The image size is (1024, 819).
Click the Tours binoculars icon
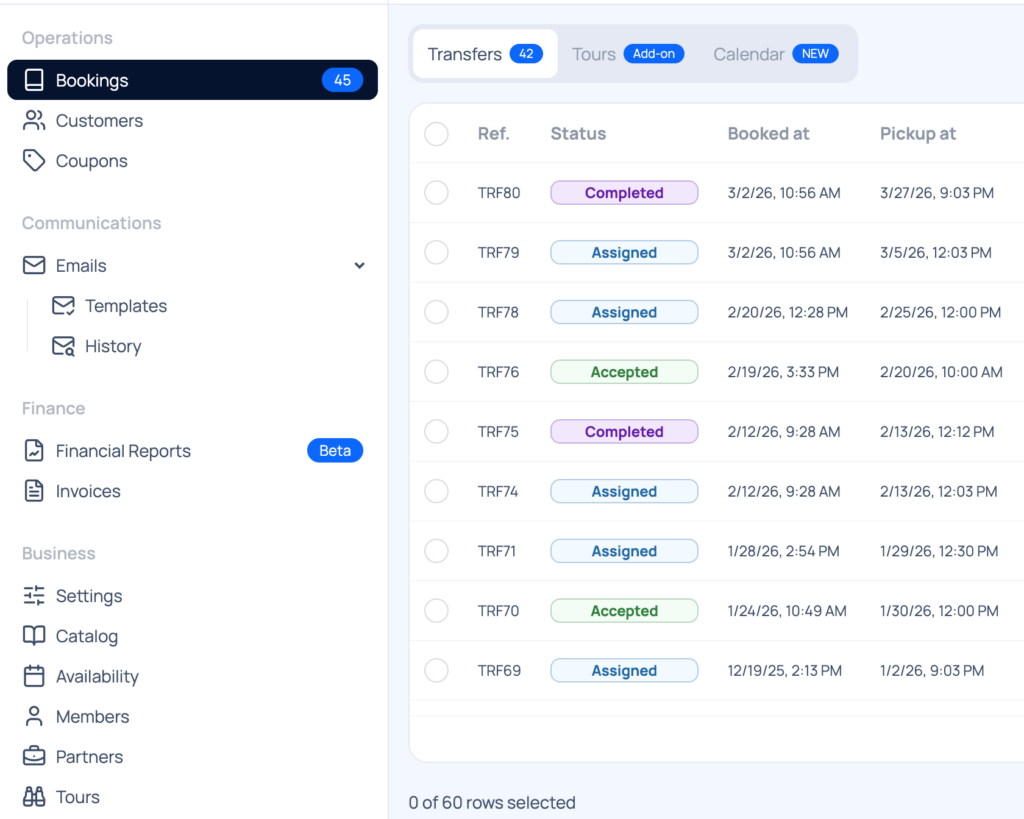(x=34, y=797)
